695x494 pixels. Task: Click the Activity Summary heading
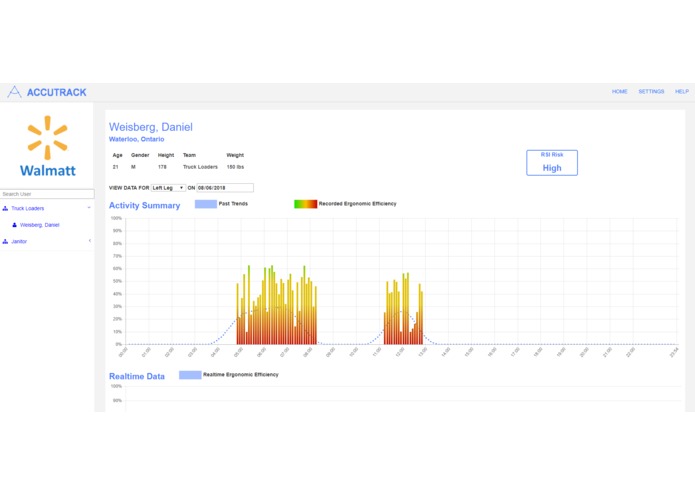(144, 206)
